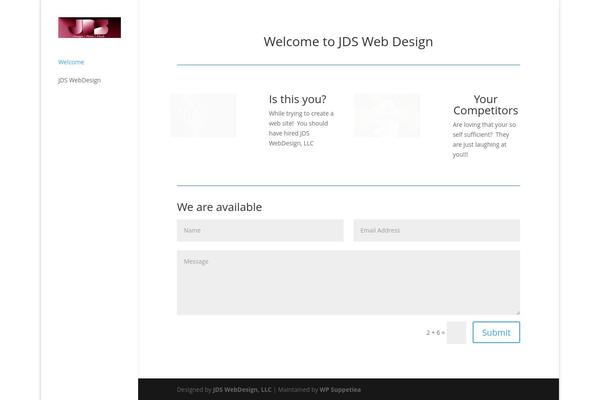Click image beside "Your Competitors"
The width and height of the screenshot is (600, 400).
click(387, 115)
